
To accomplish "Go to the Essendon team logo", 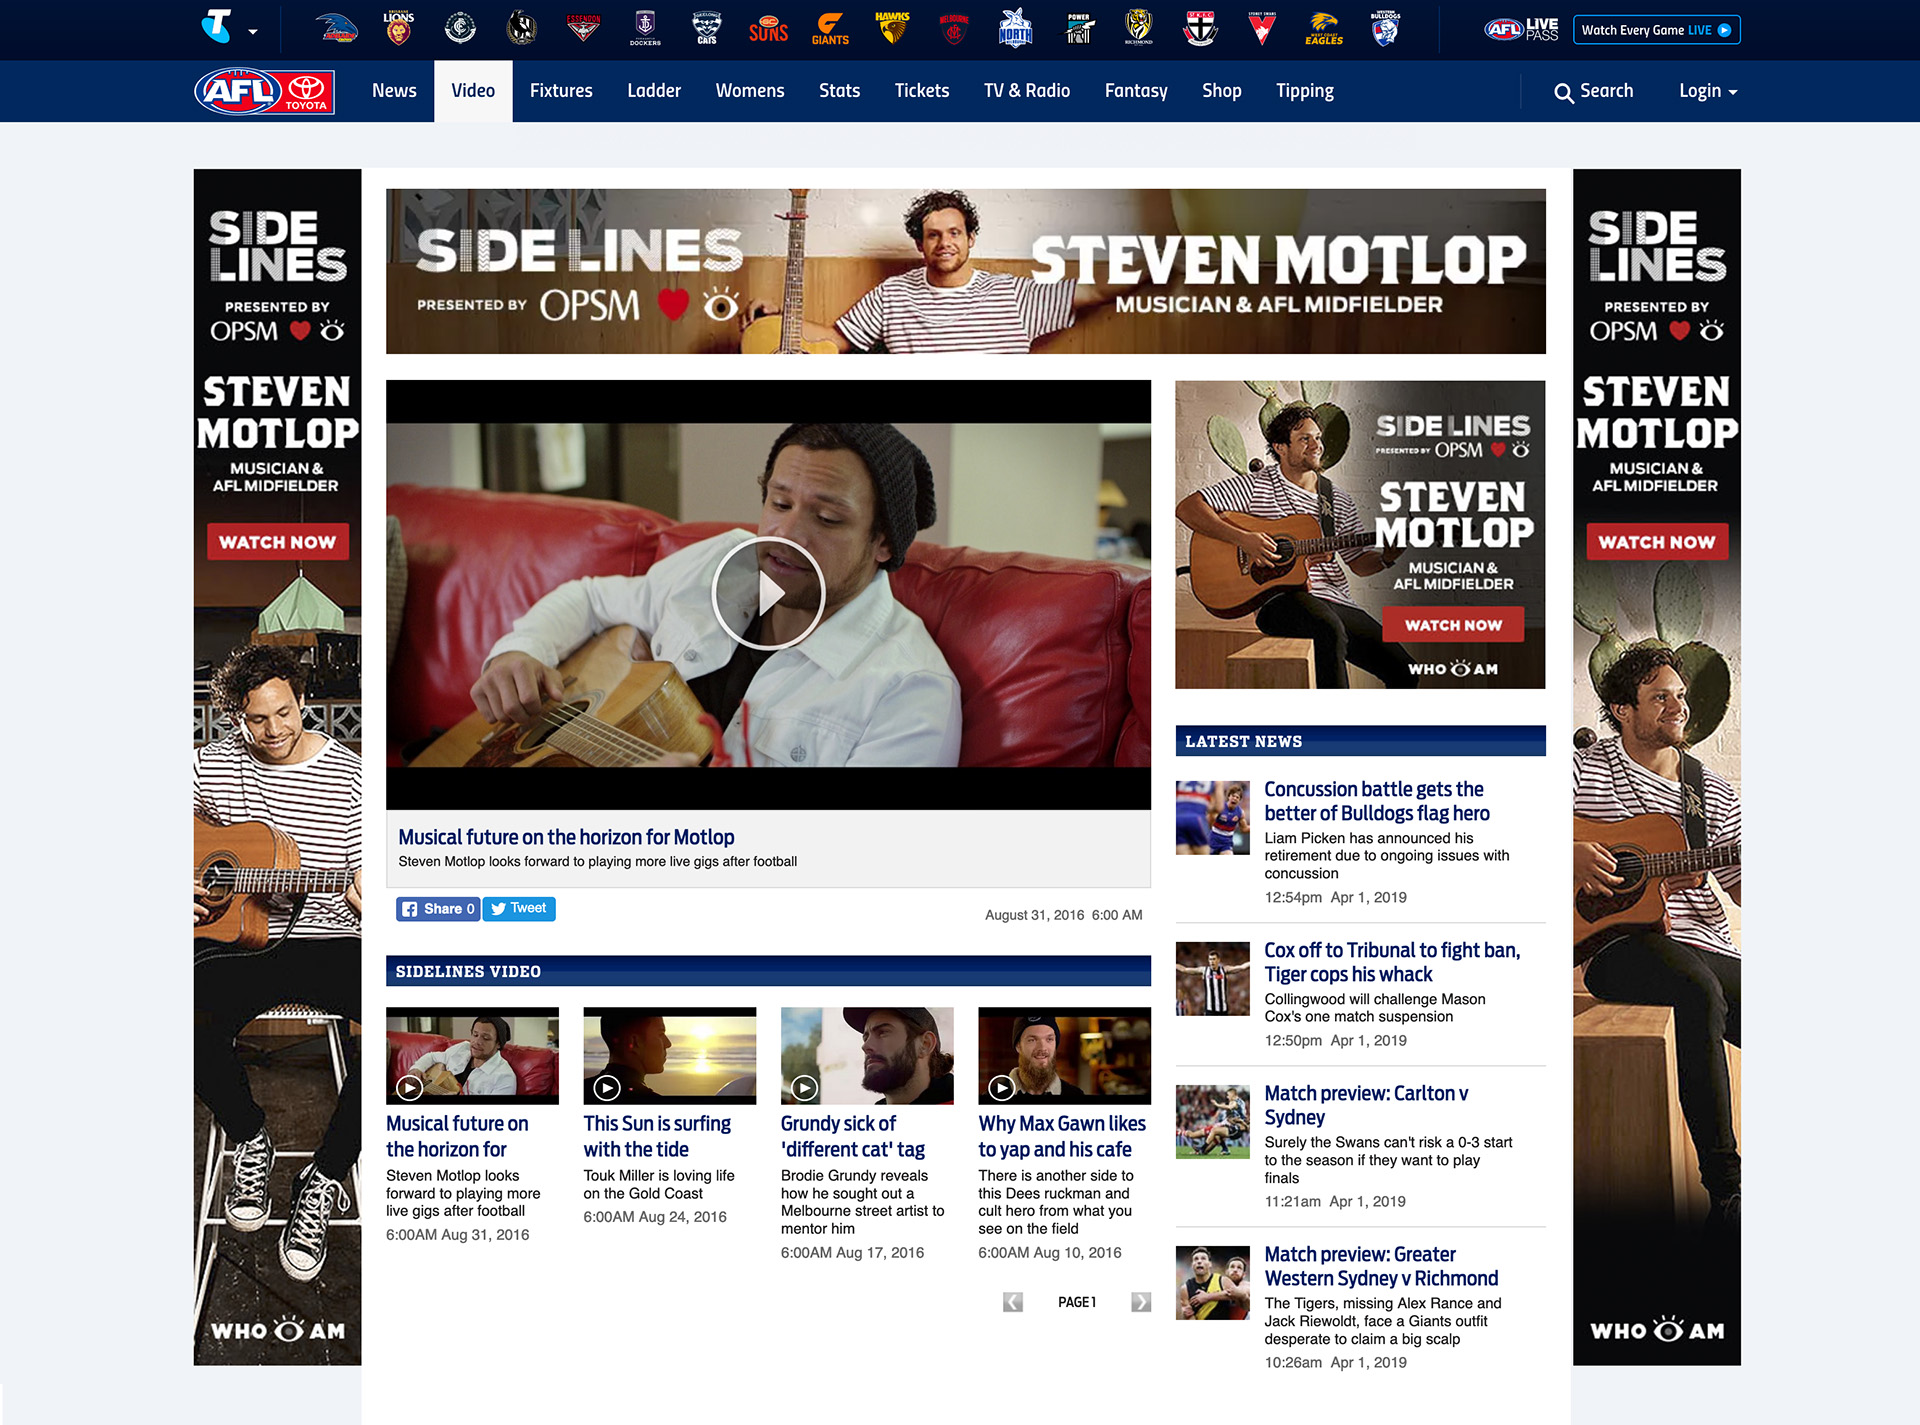I will point(583,28).
